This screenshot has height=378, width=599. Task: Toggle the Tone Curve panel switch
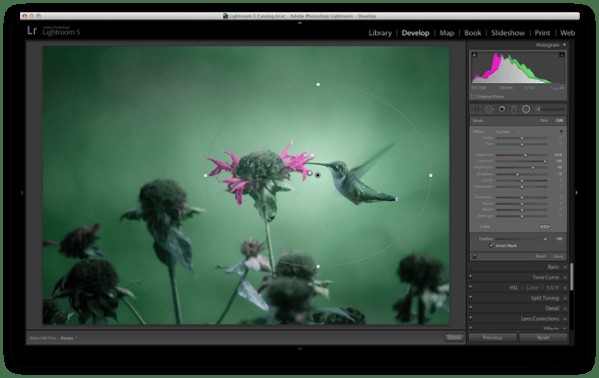point(471,276)
